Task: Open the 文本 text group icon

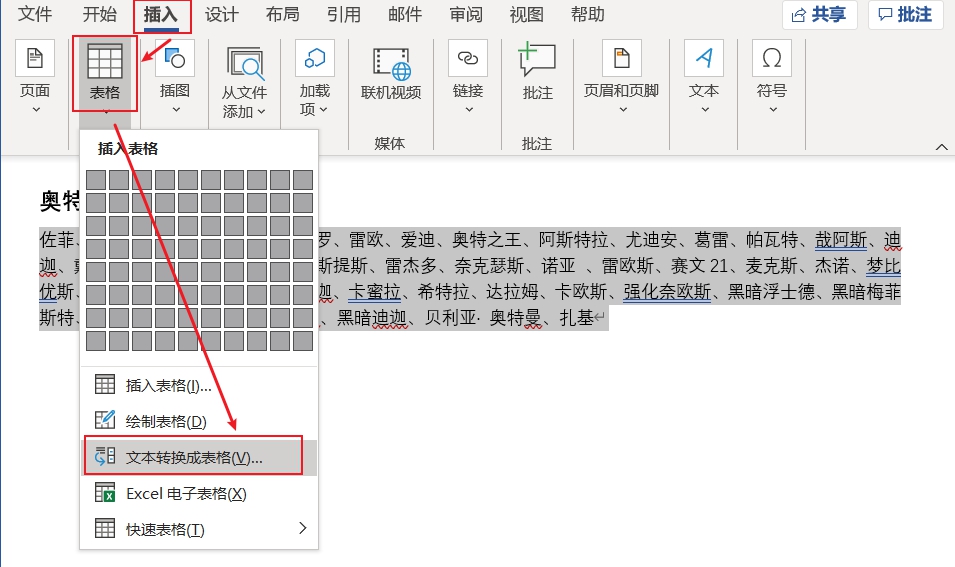Action: pyautogui.click(x=704, y=58)
